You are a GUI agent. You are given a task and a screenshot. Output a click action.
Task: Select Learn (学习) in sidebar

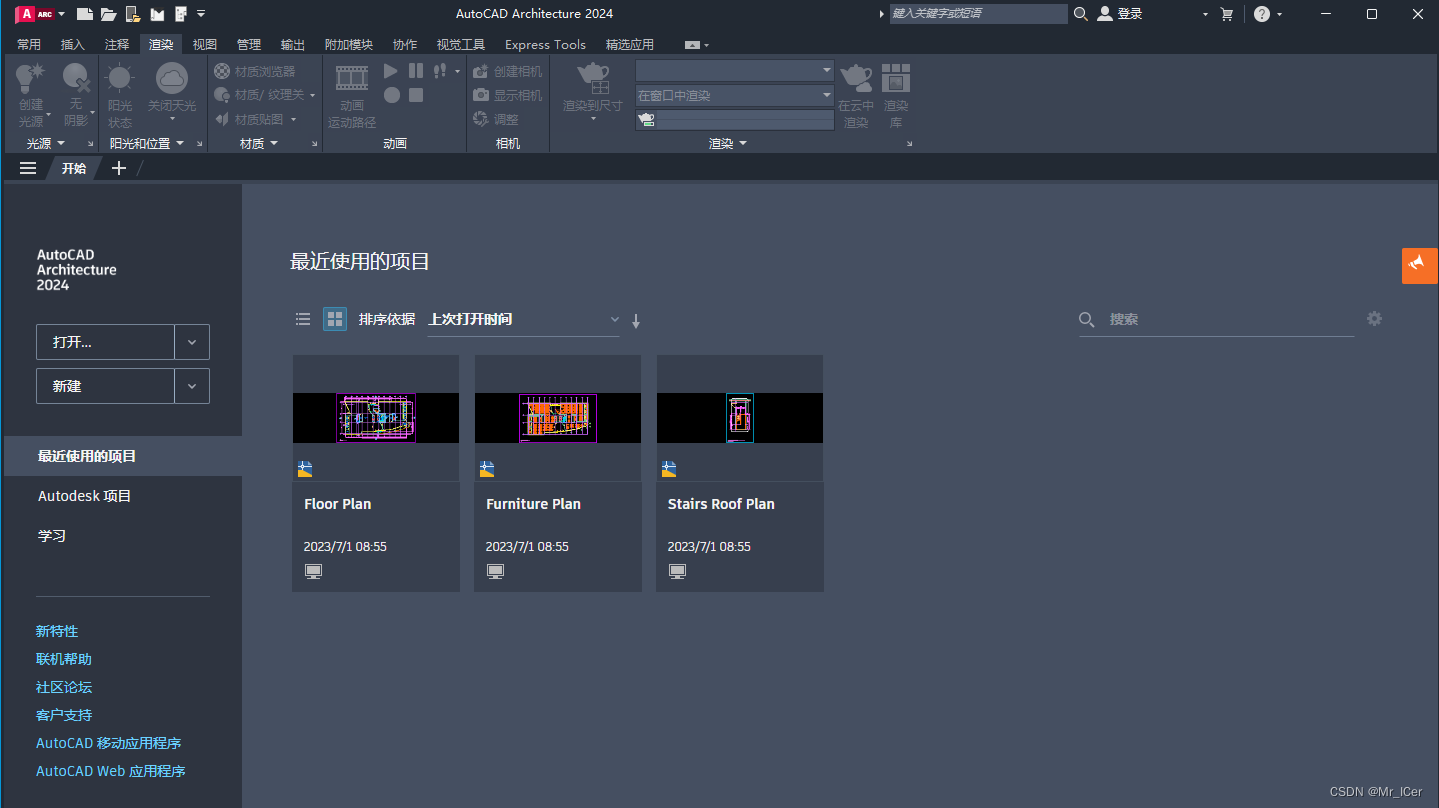pos(52,536)
